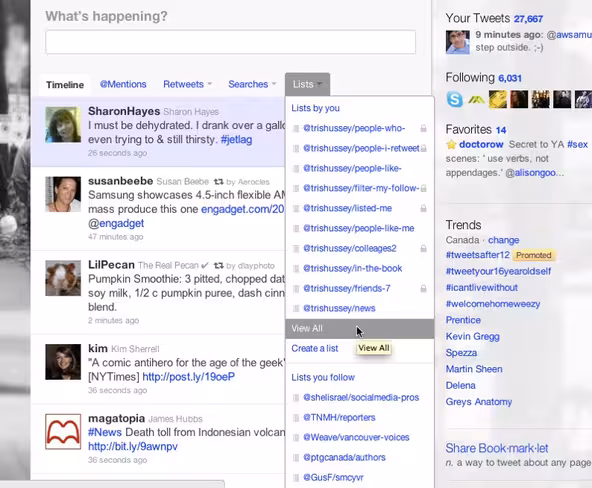This screenshot has height=488, width=592.
Task: Choose Create a list option
Action: [315, 348]
